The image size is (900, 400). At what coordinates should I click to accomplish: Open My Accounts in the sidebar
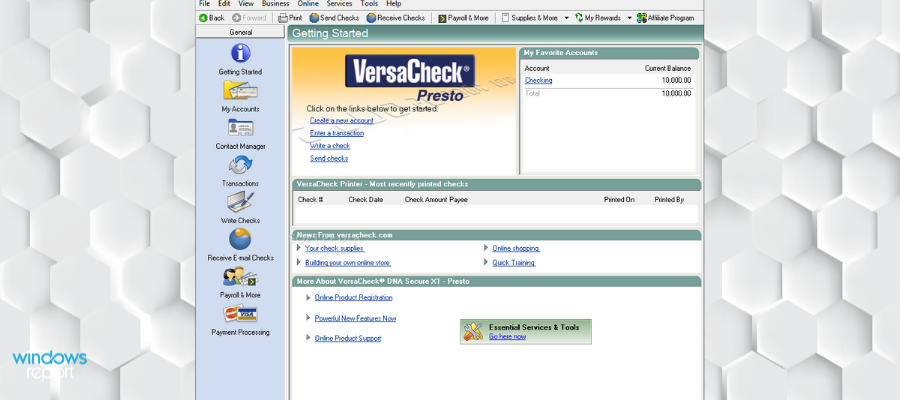coord(240,91)
